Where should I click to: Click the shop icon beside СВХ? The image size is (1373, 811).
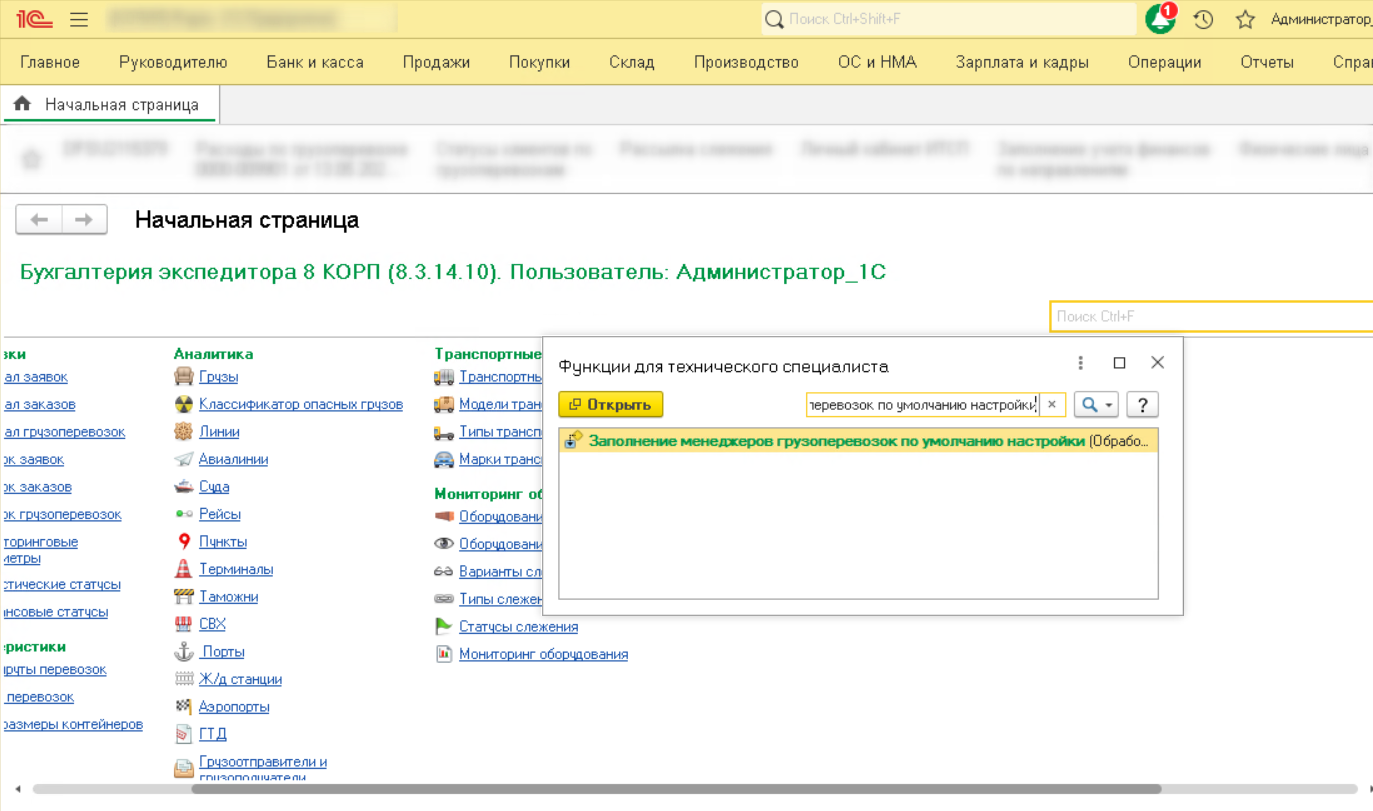click(x=184, y=624)
